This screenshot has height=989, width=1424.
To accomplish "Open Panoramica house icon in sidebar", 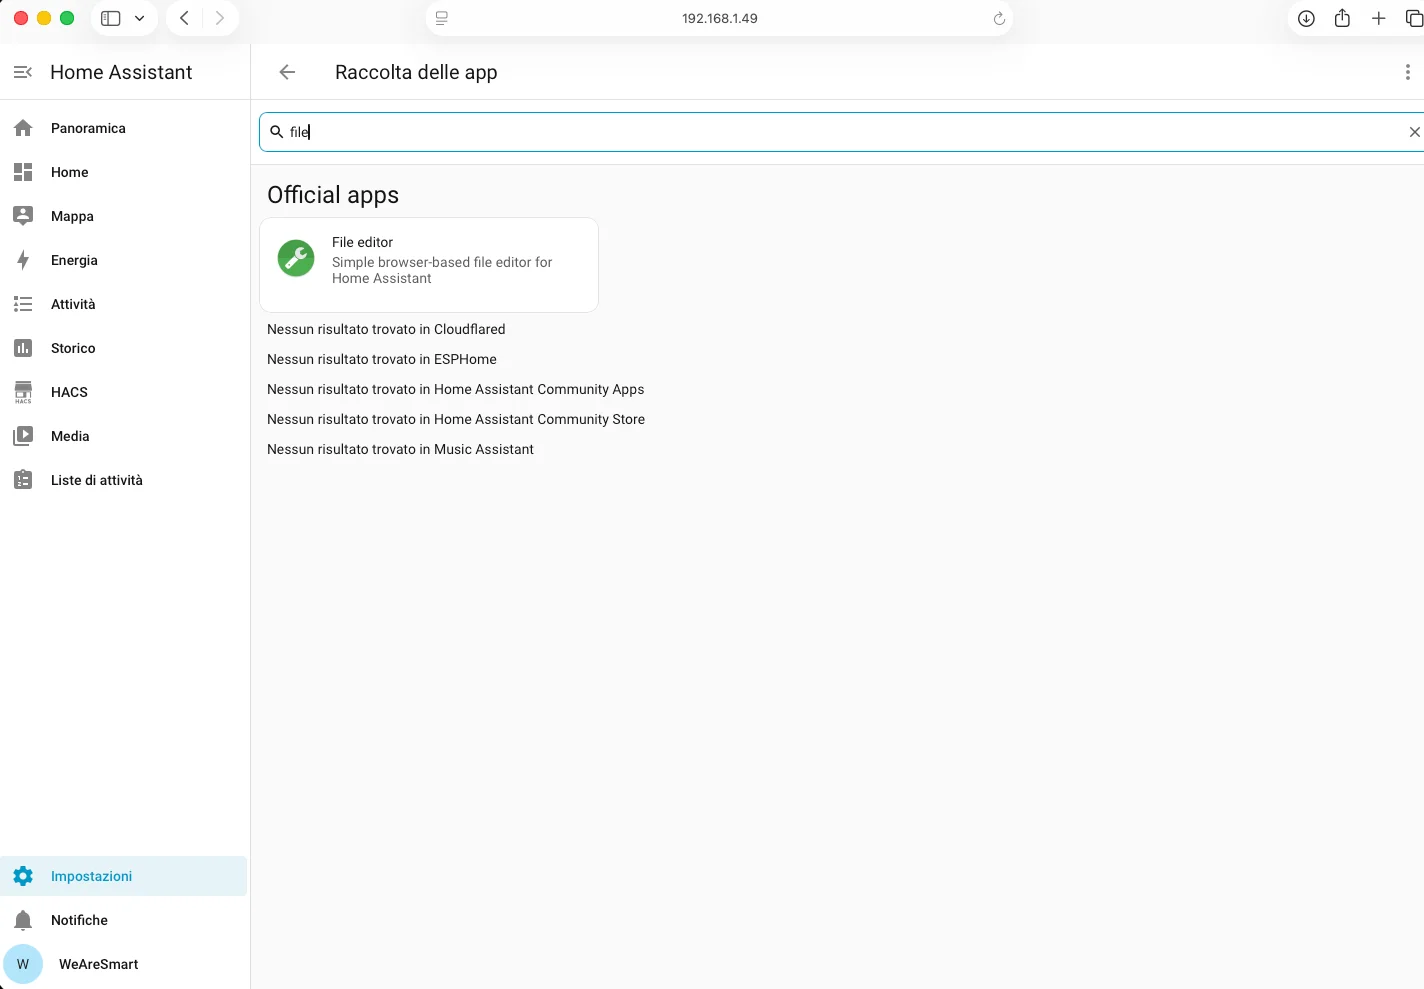I will click(x=23, y=128).
